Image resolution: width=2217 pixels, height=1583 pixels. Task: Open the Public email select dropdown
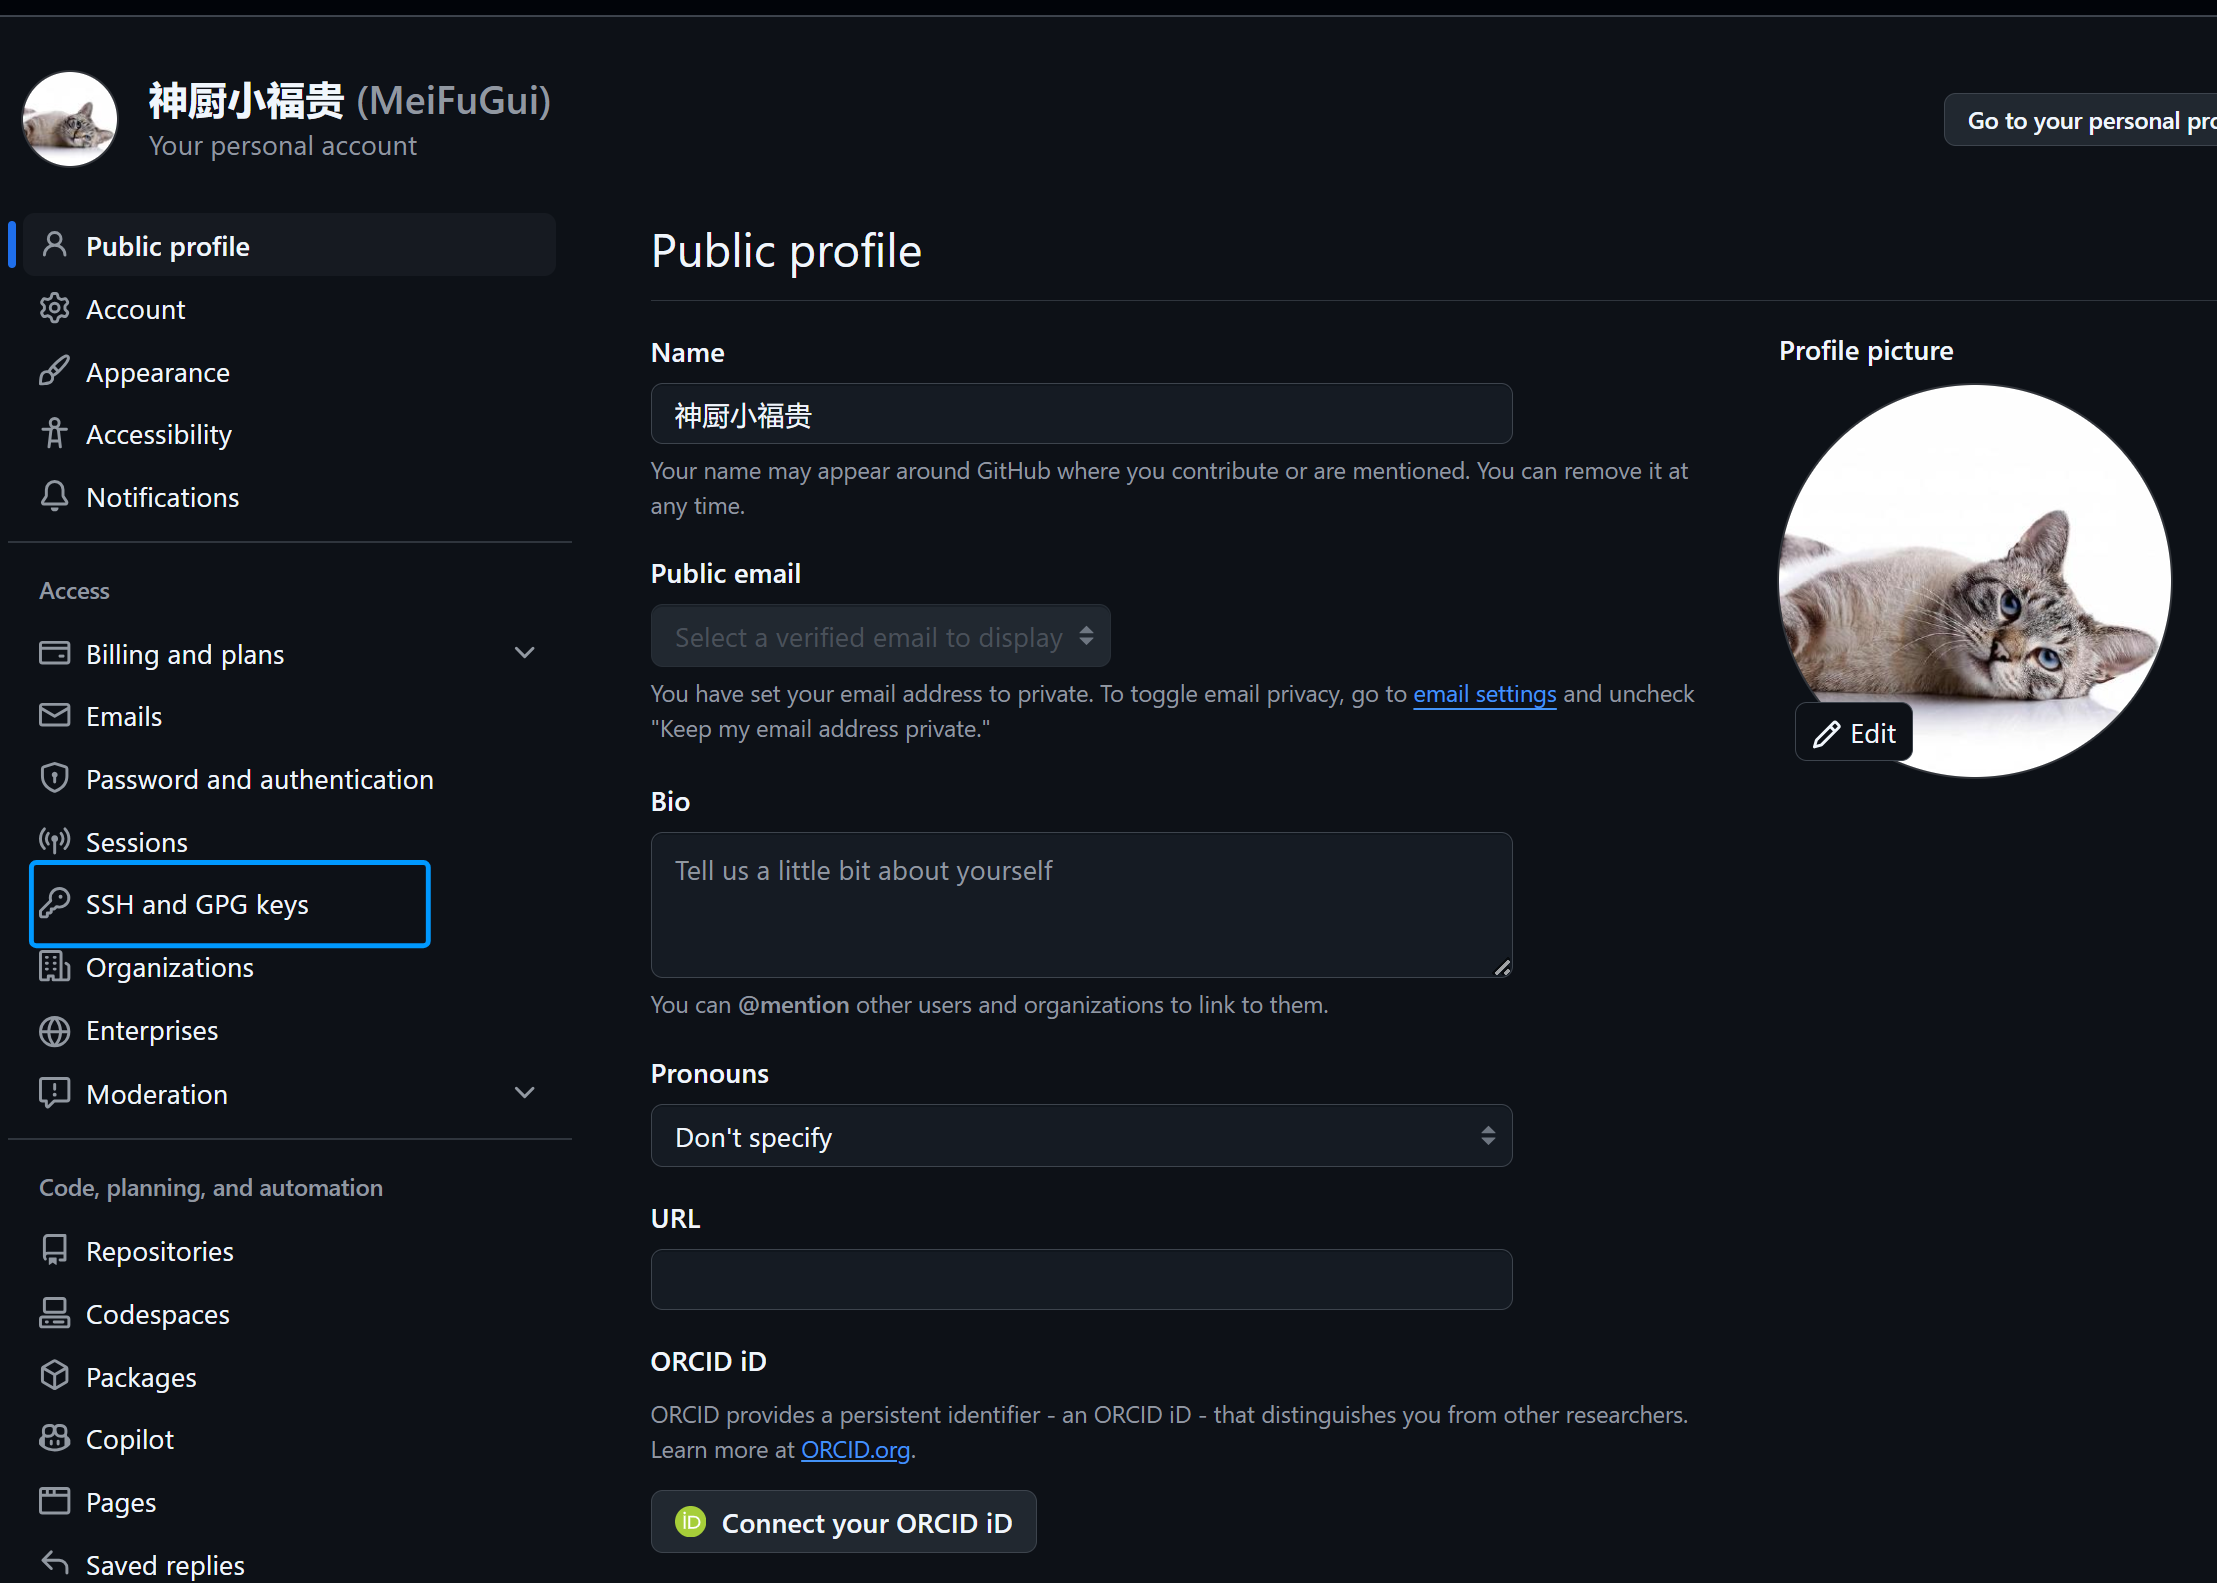(x=880, y=636)
